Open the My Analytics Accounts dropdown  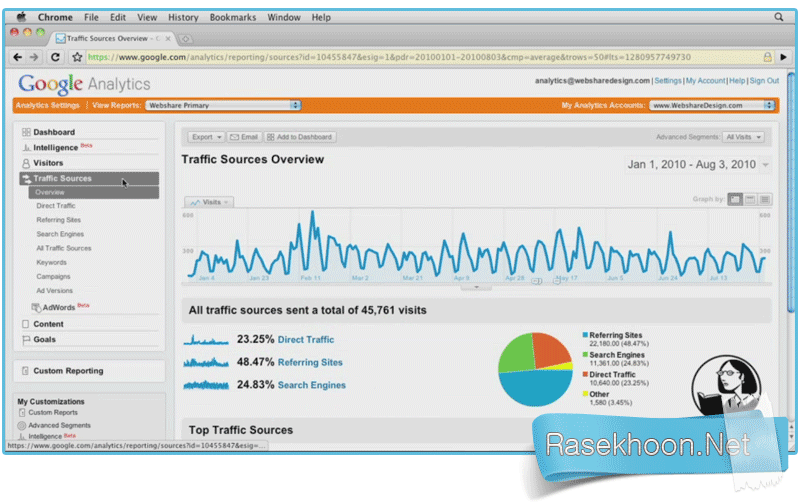(712, 105)
